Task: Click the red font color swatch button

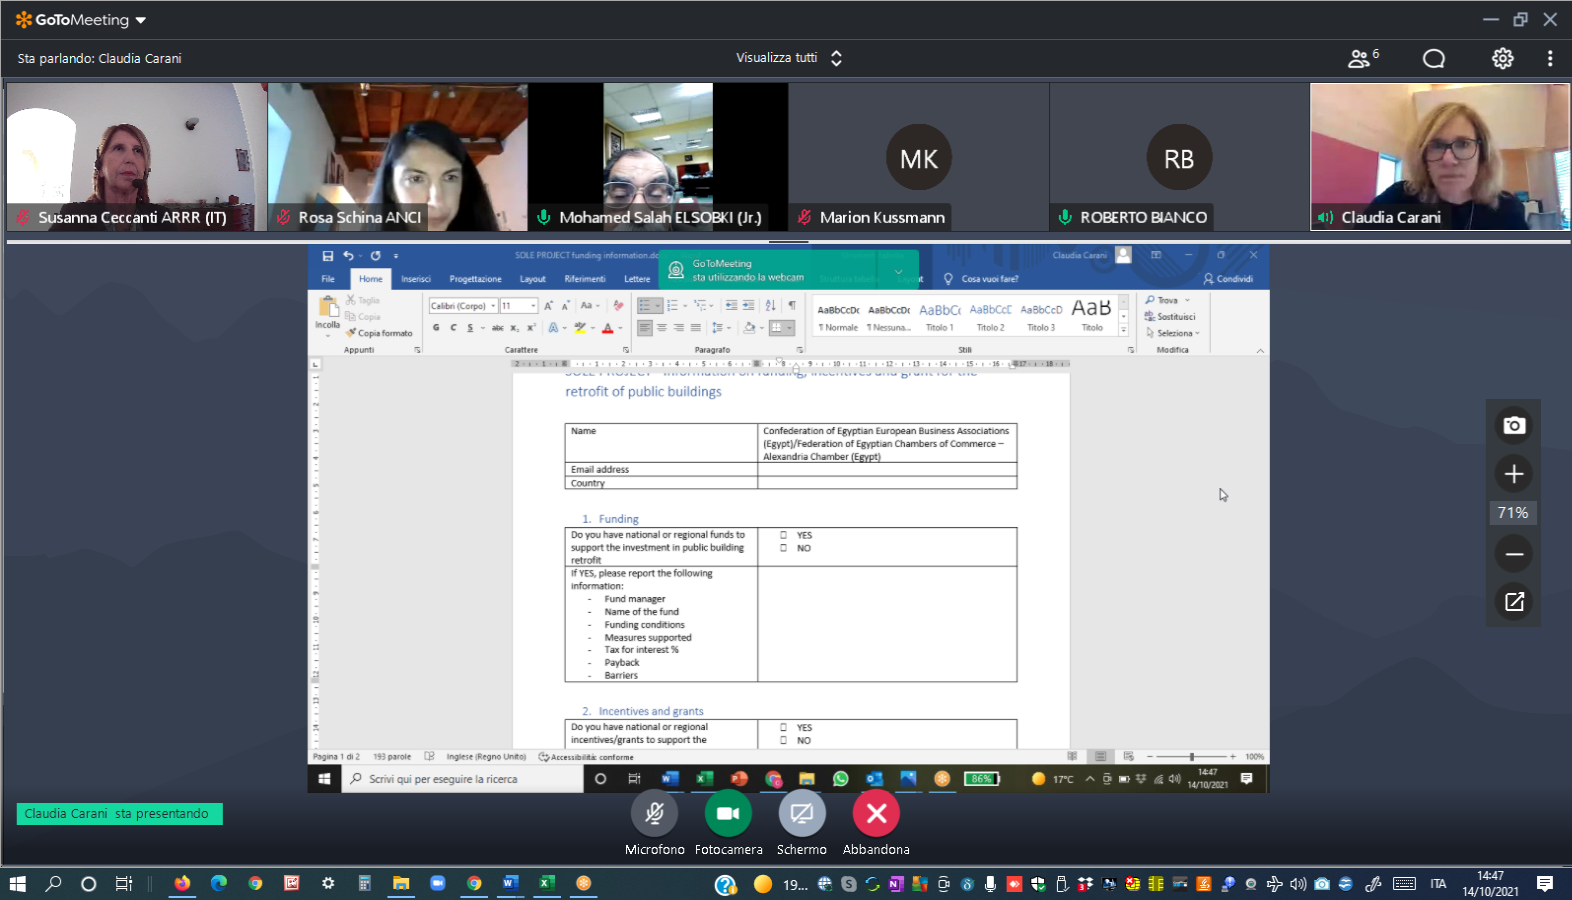Action: pyautogui.click(x=607, y=328)
